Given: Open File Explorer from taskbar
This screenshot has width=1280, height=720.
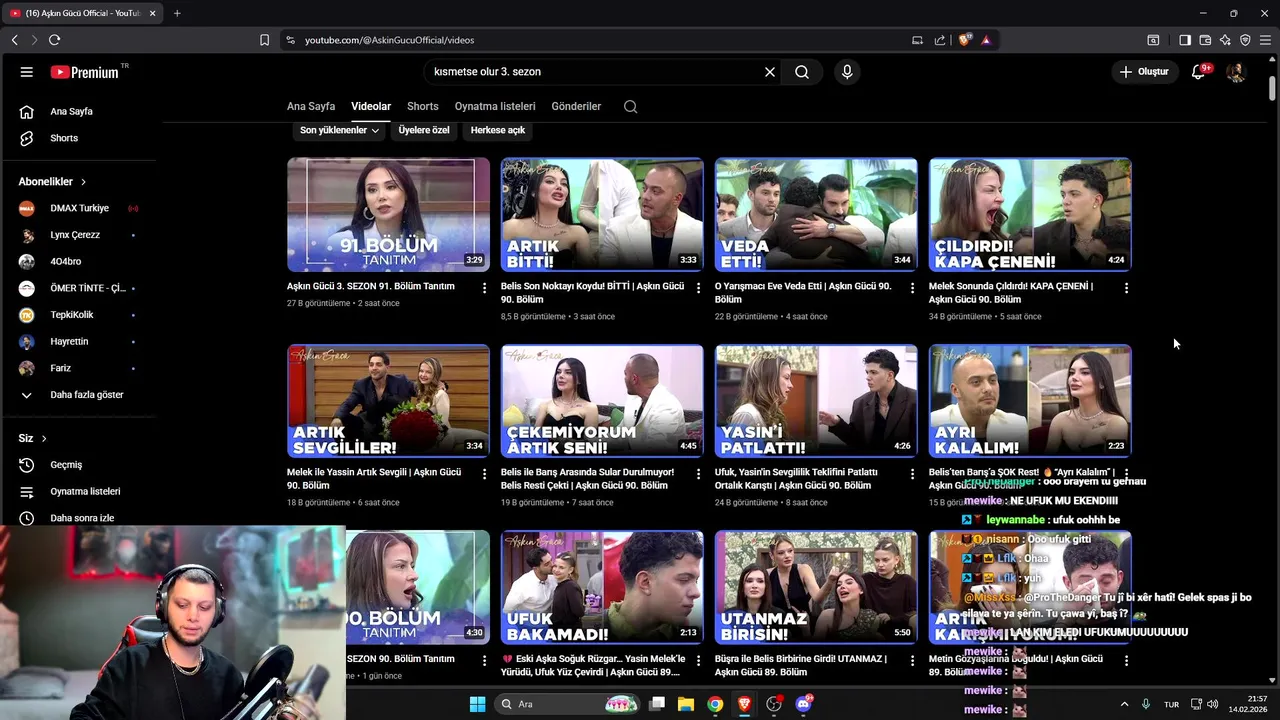Looking at the screenshot, I should click(686, 704).
